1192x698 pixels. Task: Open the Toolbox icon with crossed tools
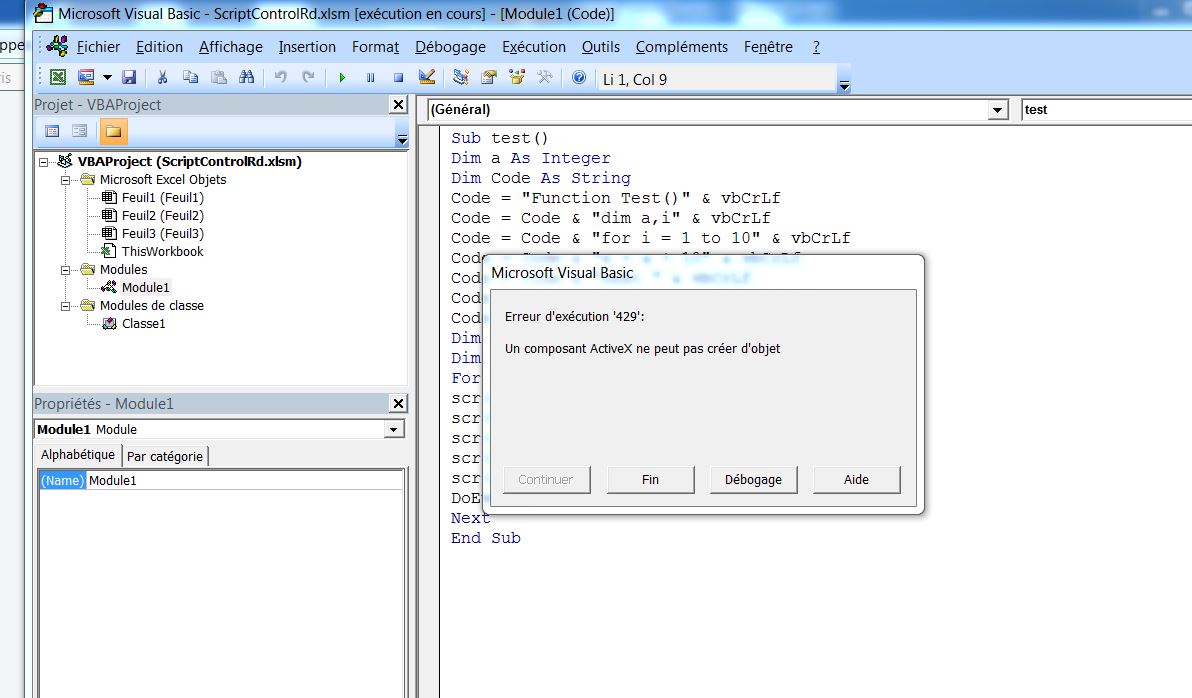tap(545, 77)
